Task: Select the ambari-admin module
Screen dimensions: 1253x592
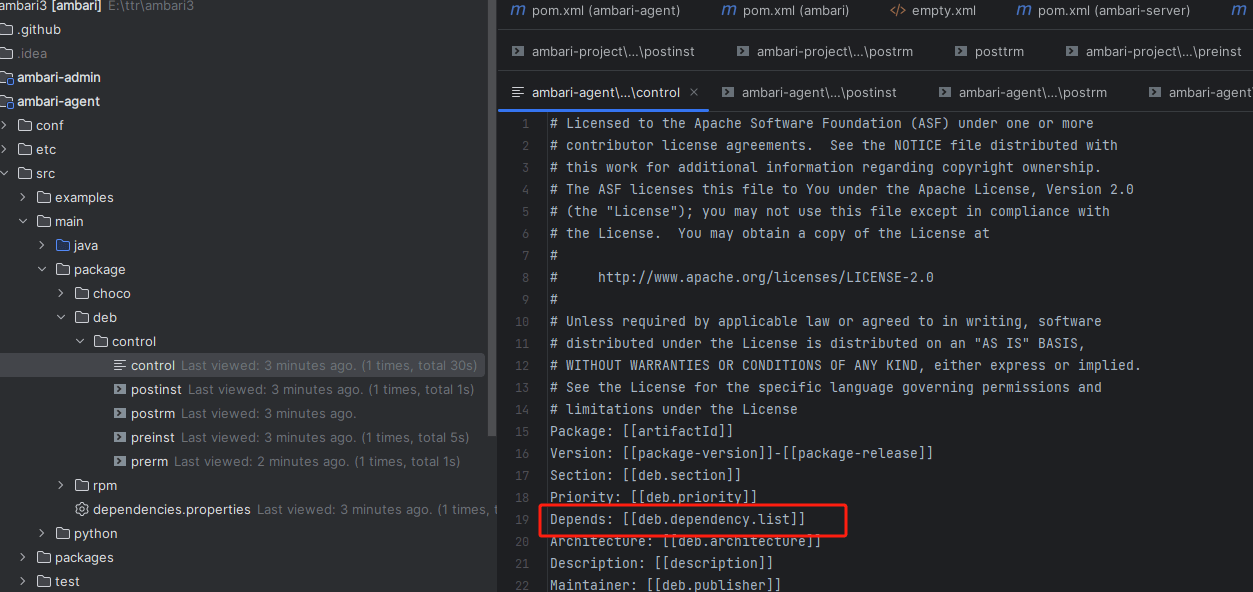Action: point(58,77)
